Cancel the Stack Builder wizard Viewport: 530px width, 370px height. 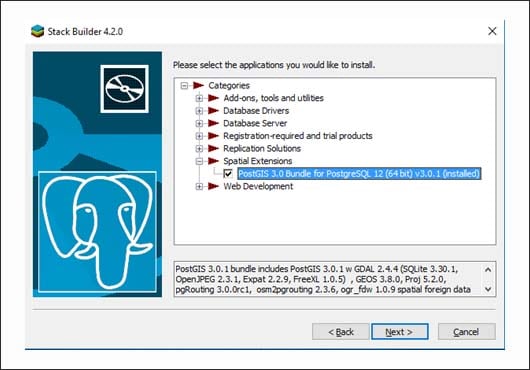(467, 332)
